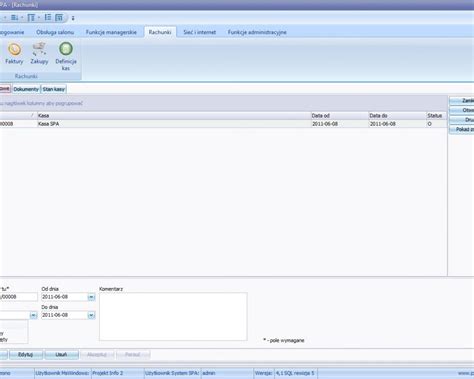Open Zakupy shopping cart icon
The height and width of the screenshot is (379, 474).
tap(39, 53)
